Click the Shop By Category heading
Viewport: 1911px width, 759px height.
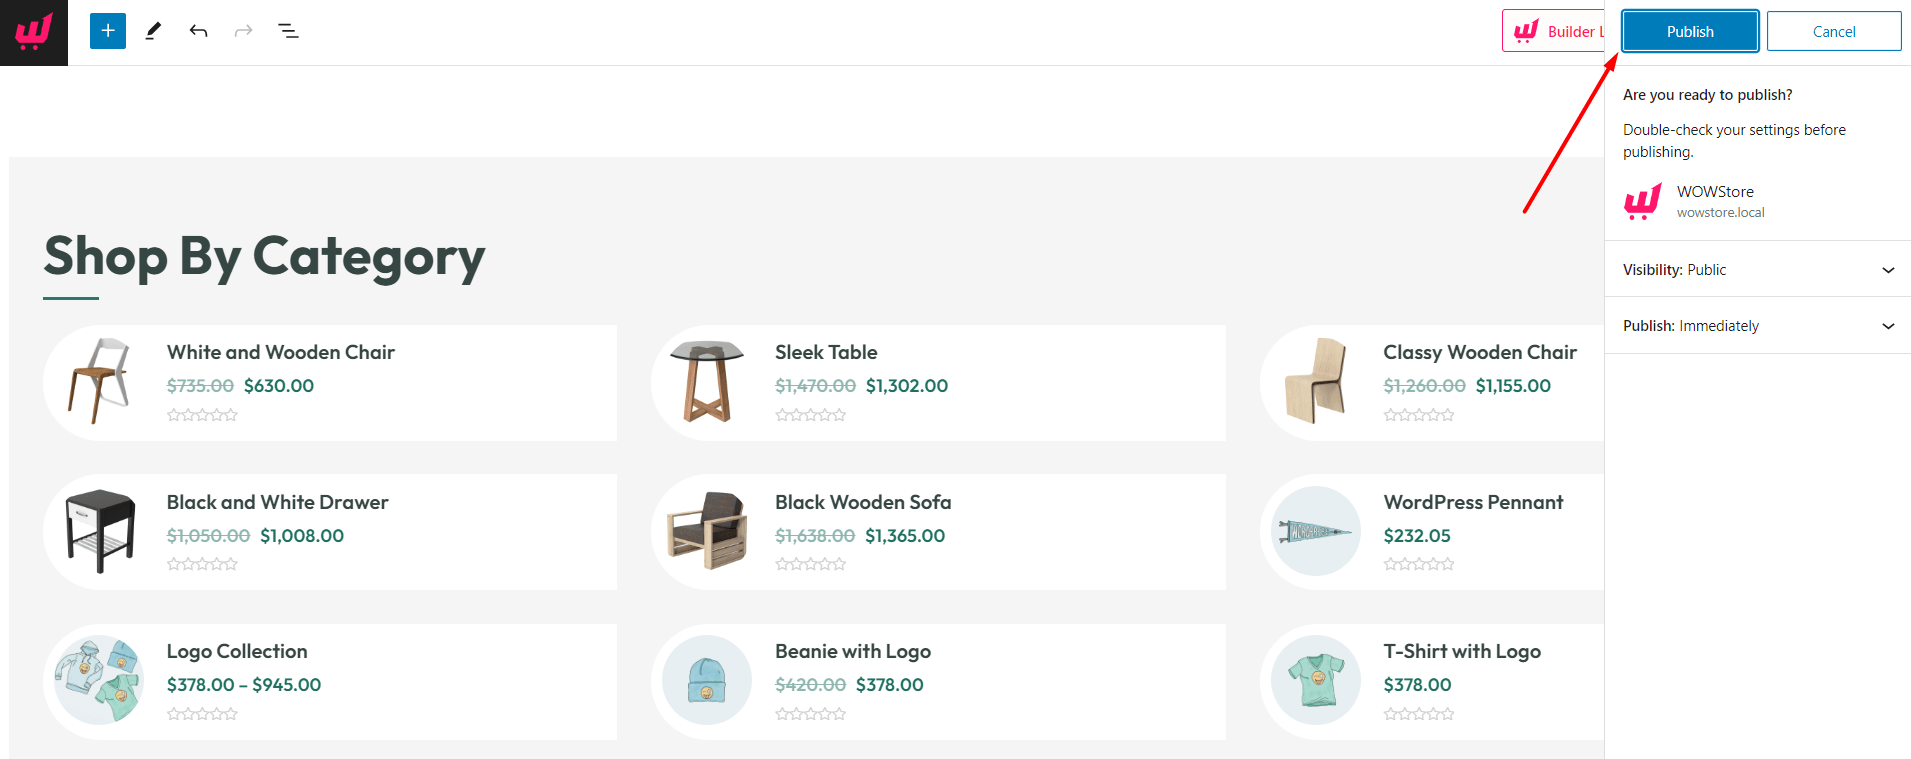(x=263, y=257)
